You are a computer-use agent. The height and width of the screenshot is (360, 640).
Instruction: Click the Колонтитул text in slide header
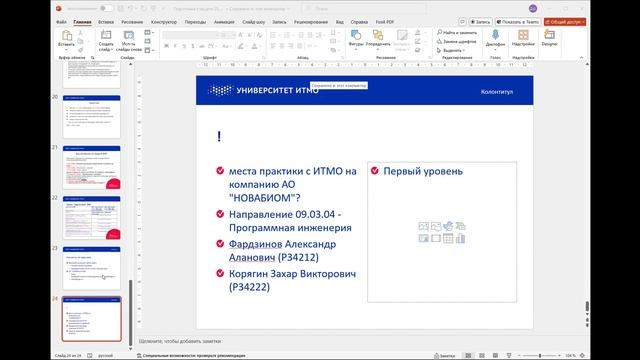[x=497, y=92]
